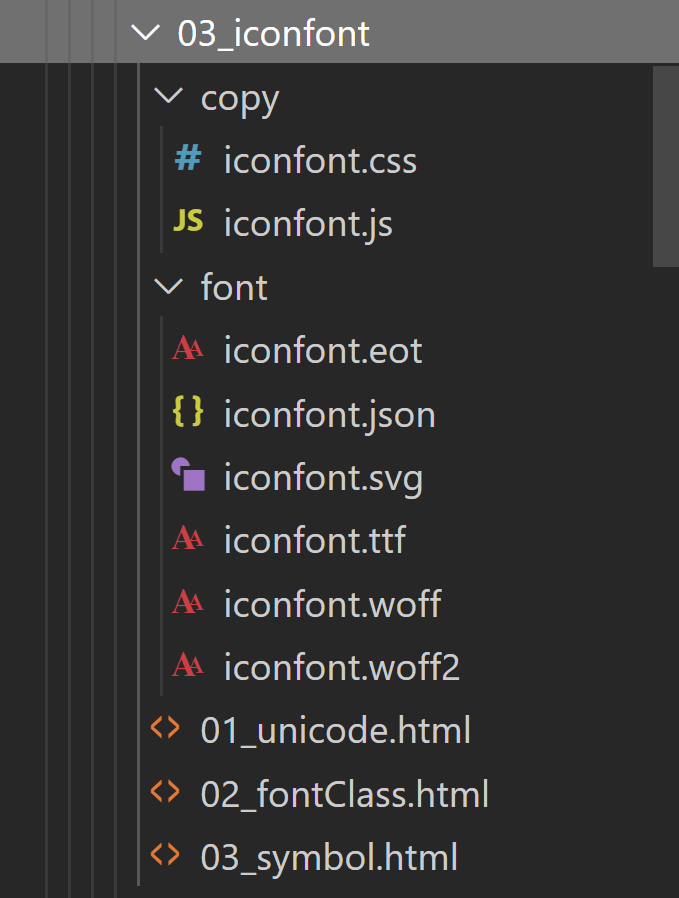Click the CSS icon next to iconfont.css
The image size is (679, 898).
188,159
